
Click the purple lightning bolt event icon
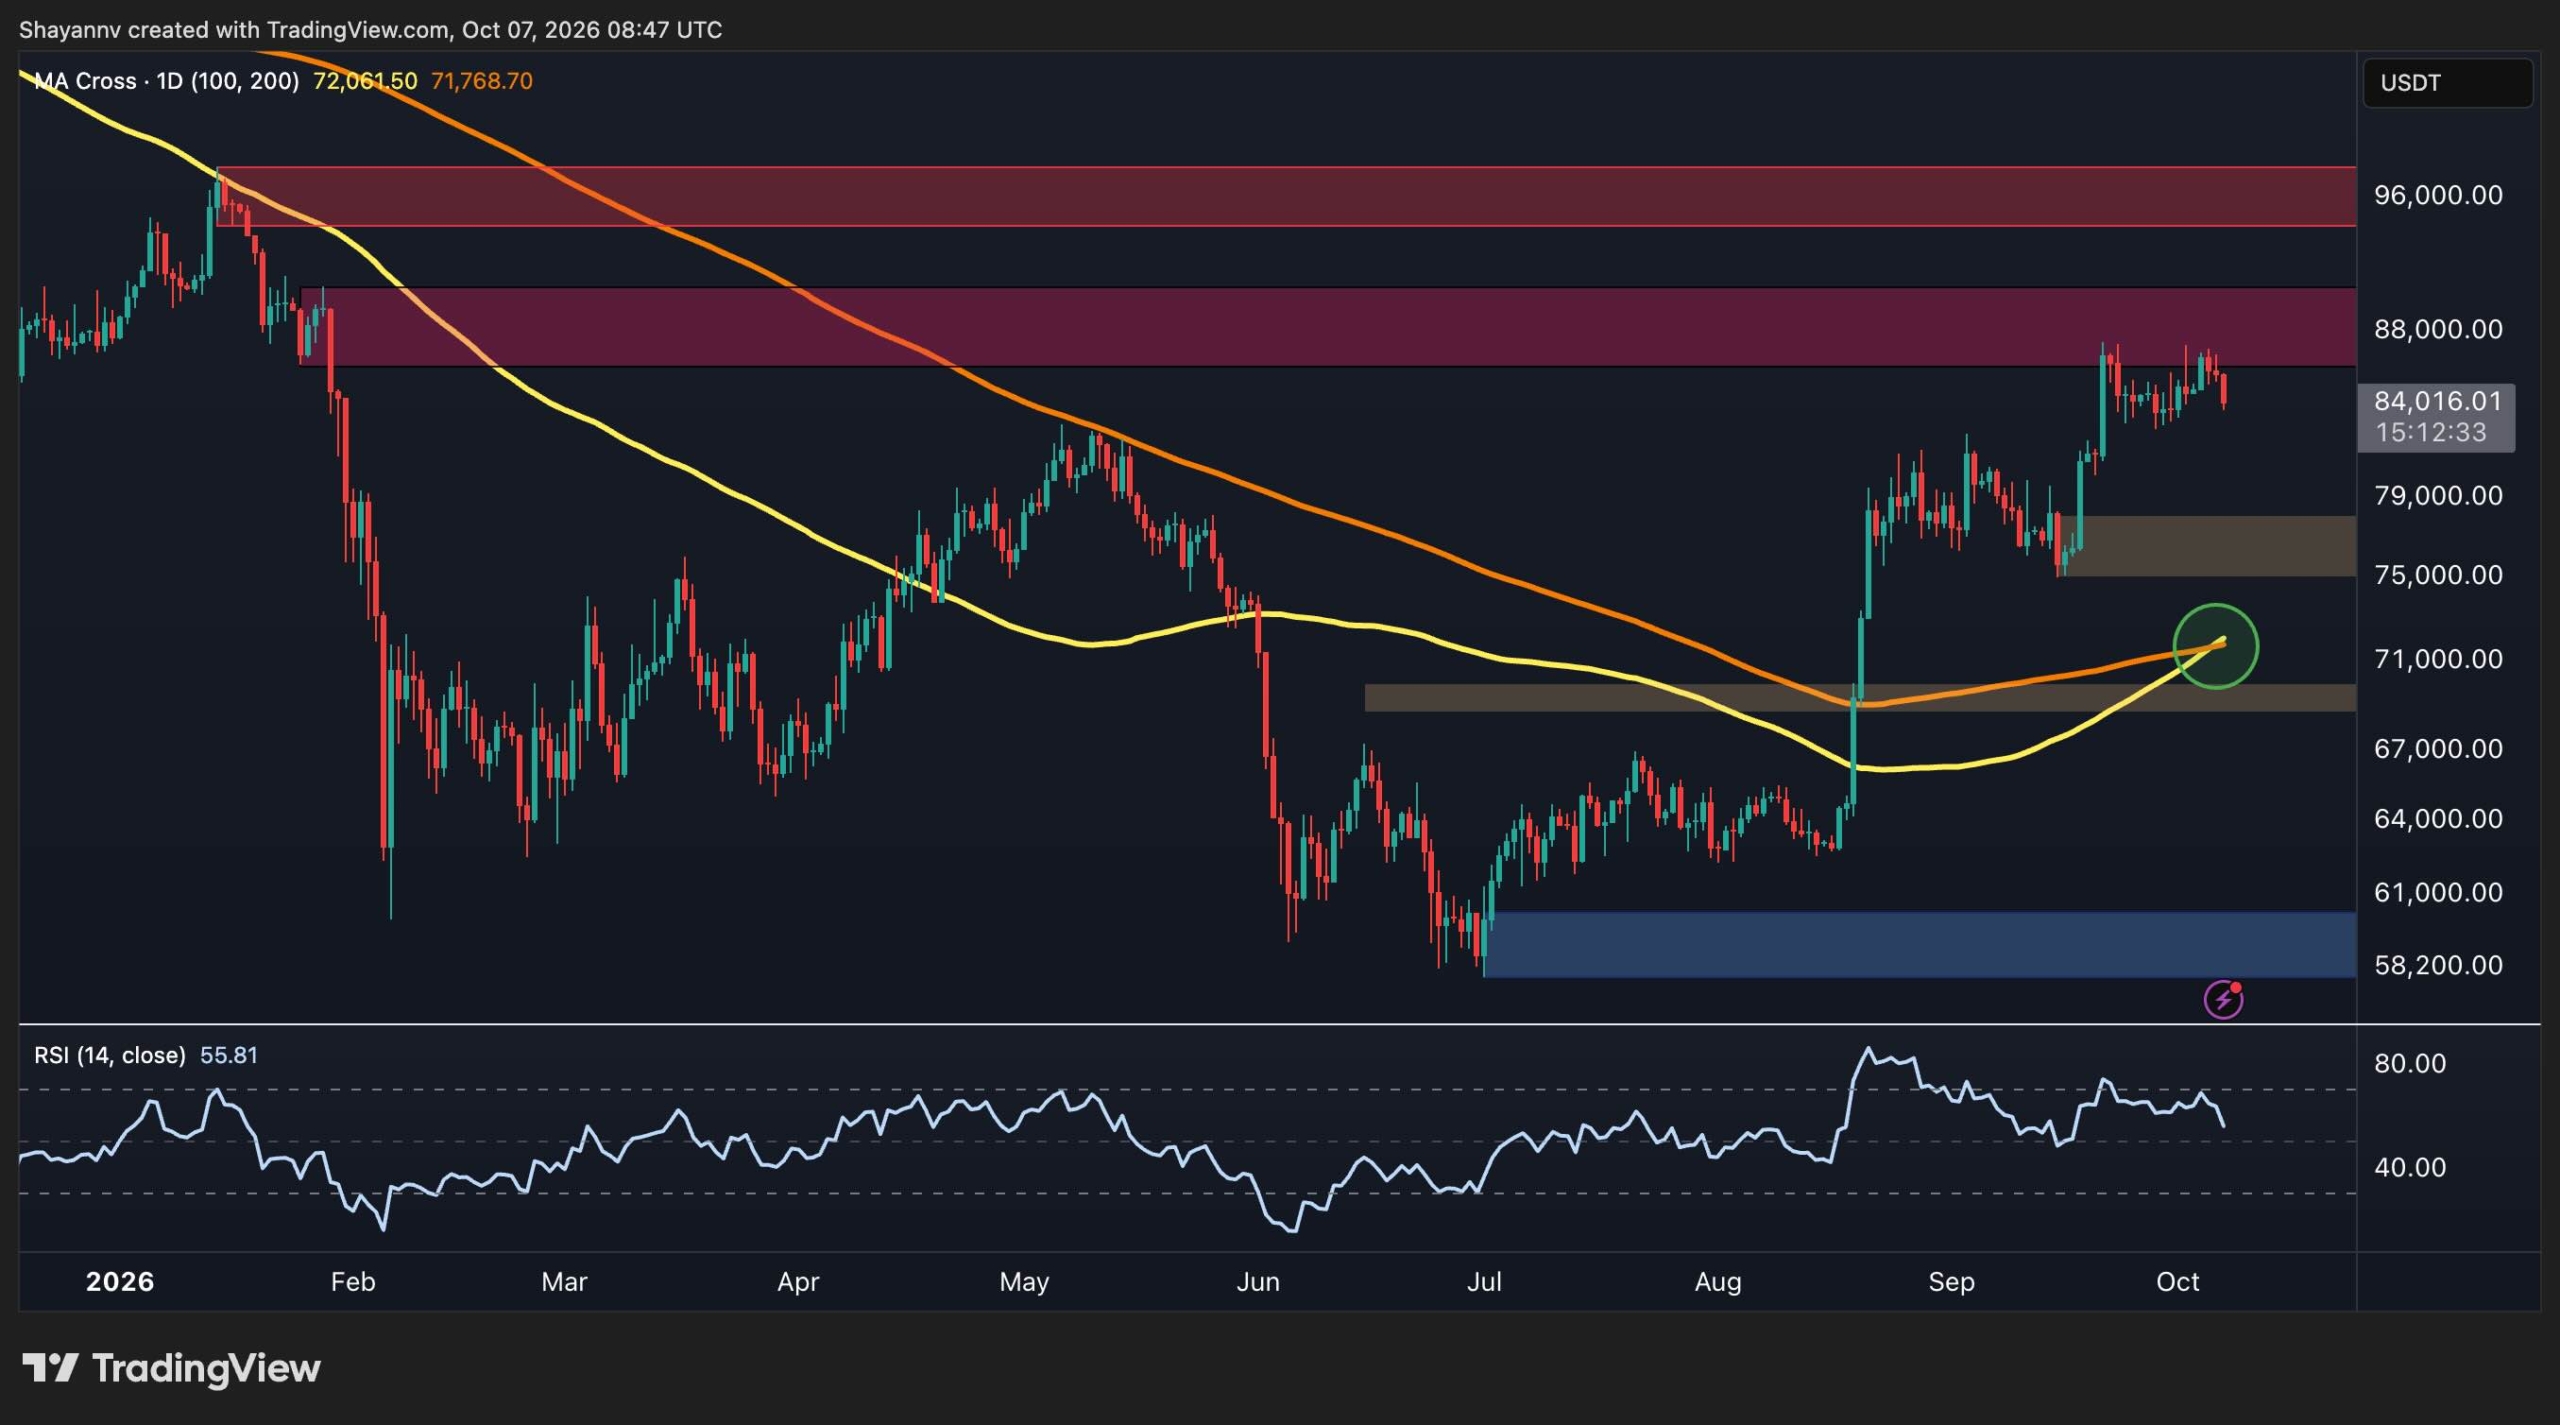(2223, 999)
